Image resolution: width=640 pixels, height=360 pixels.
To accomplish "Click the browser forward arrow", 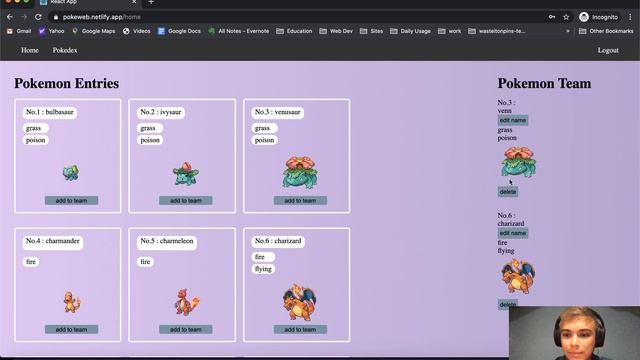I will (24, 17).
